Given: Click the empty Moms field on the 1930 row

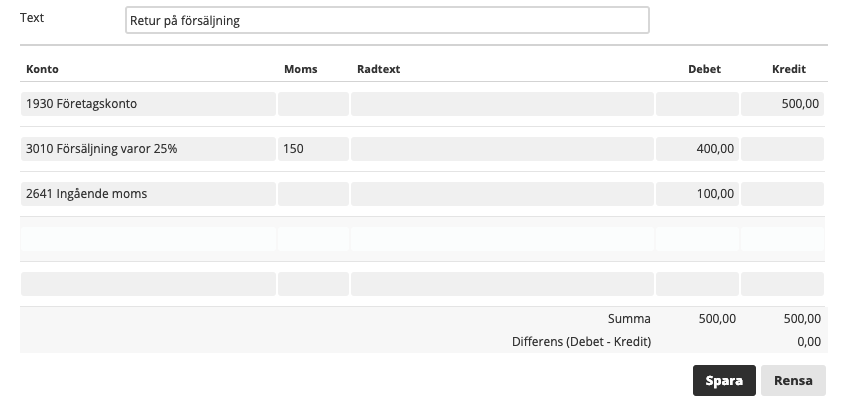Looking at the screenshot, I should coord(313,104).
